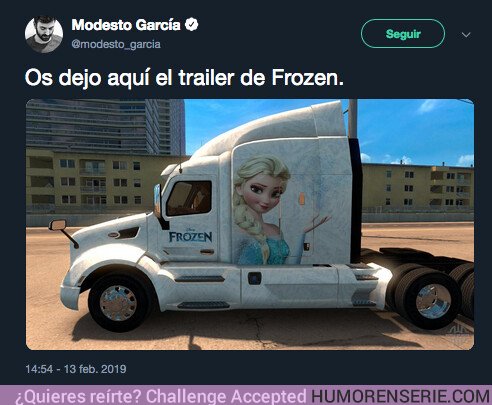
Task: Click Elsa's face painted on truck cab
Action: [x=263, y=190]
